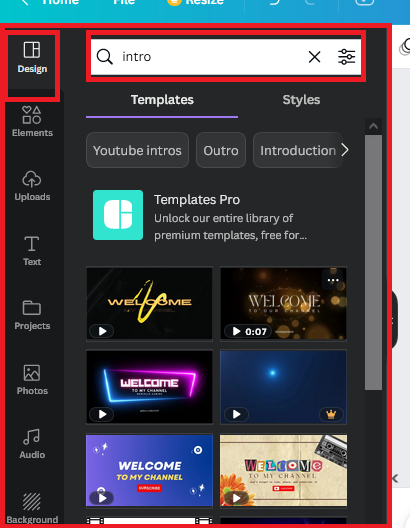This screenshot has width=410, height=528.
Task: Choose the neon frame 'WELCOME' template
Action: pyautogui.click(x=149, y=386)
